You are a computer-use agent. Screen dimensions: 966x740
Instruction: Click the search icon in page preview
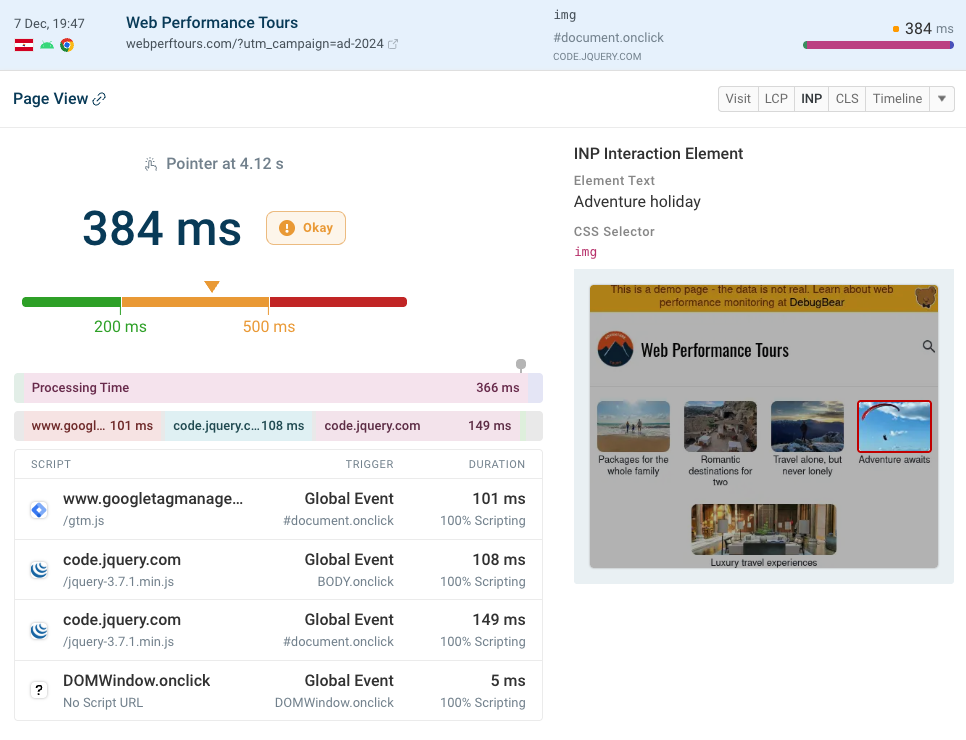928,347
